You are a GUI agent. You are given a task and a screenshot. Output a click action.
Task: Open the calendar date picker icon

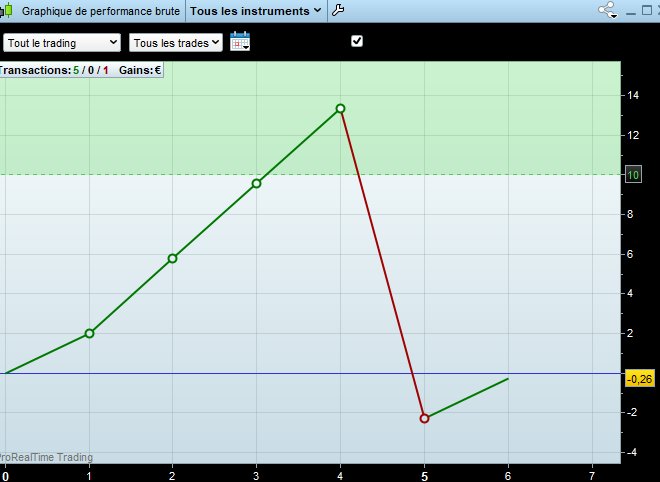(240, 41)
